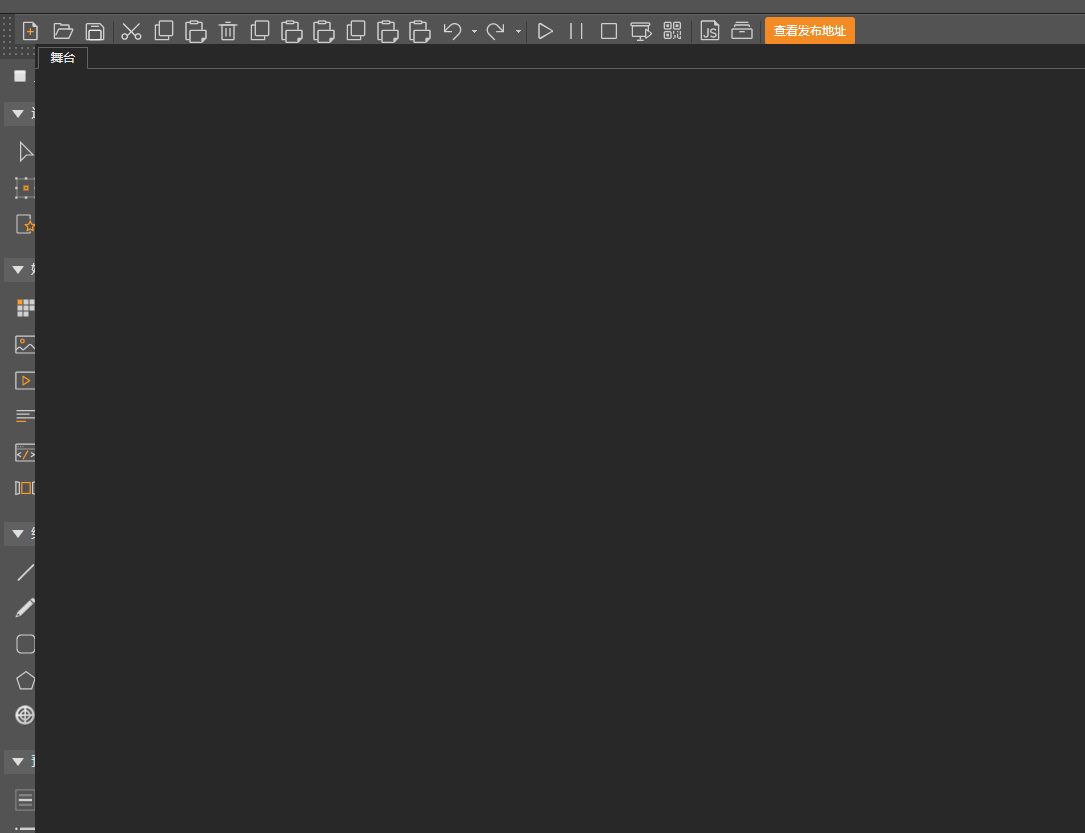This screenshot has height=833, width=1085.
Task: Click the stacked-tray icon right of the JS icon
Action: point(742,31)
